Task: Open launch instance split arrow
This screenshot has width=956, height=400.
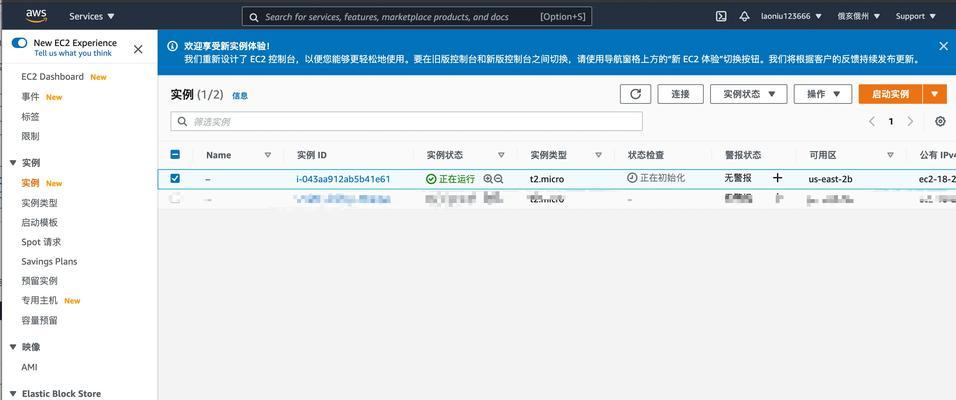Action: tap(935, 94)
